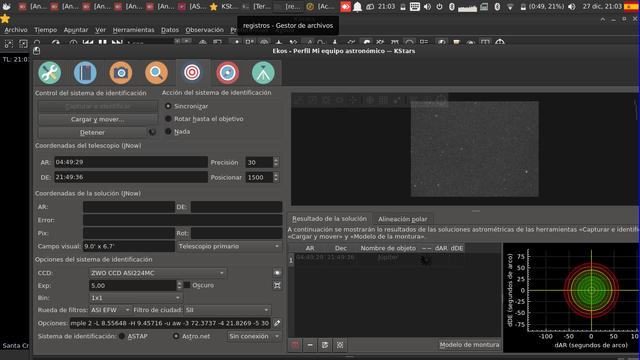Click the remove solution minus icon

coord(310,345)
